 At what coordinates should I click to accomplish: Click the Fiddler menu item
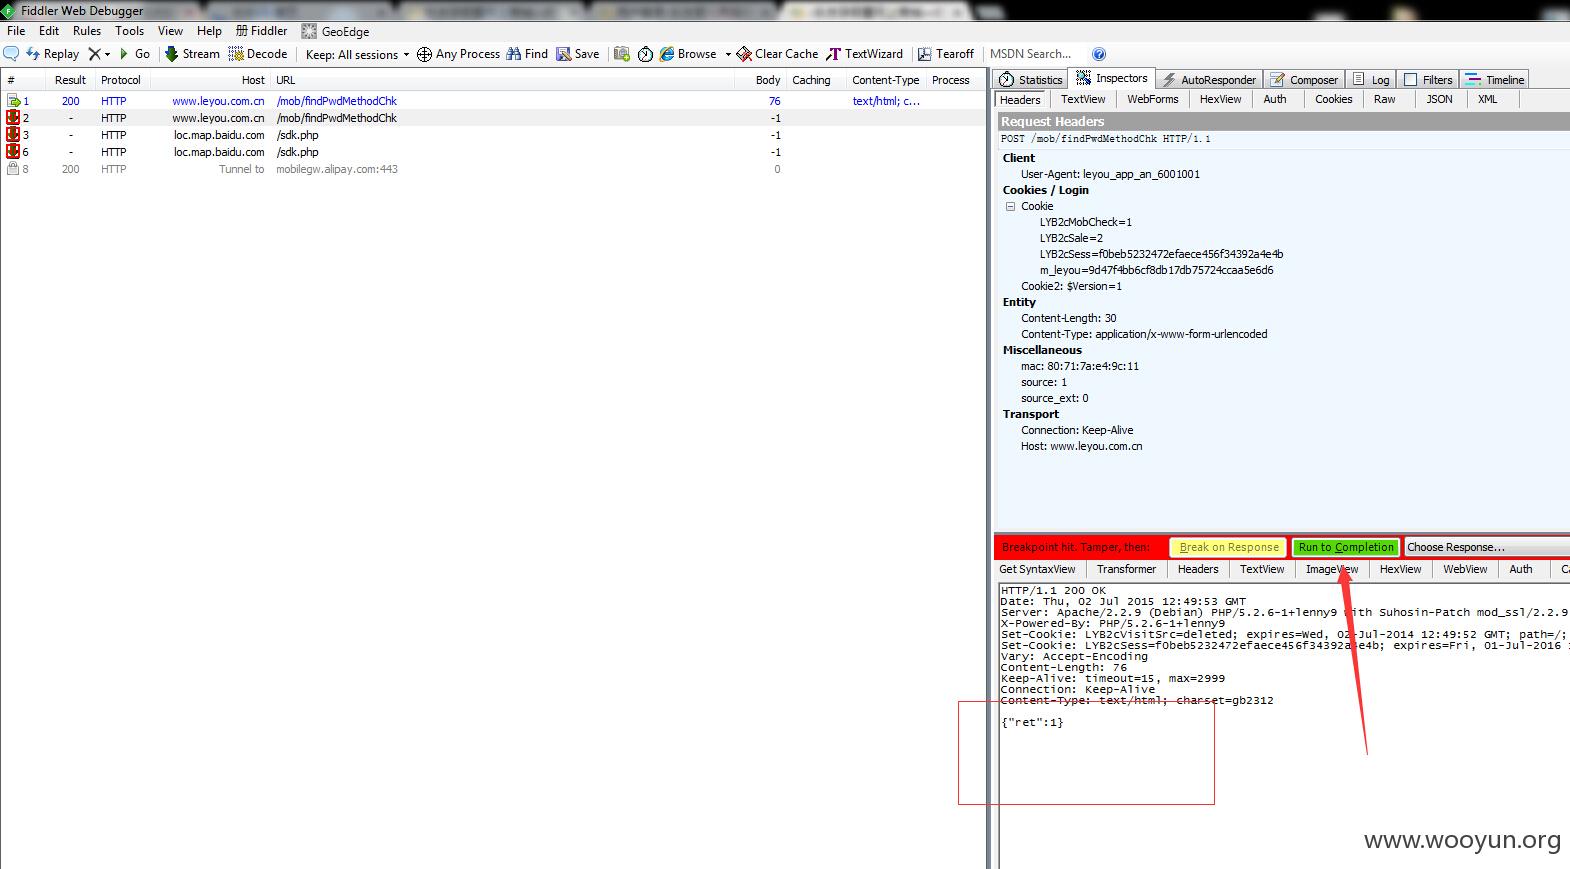pos(261,31)
